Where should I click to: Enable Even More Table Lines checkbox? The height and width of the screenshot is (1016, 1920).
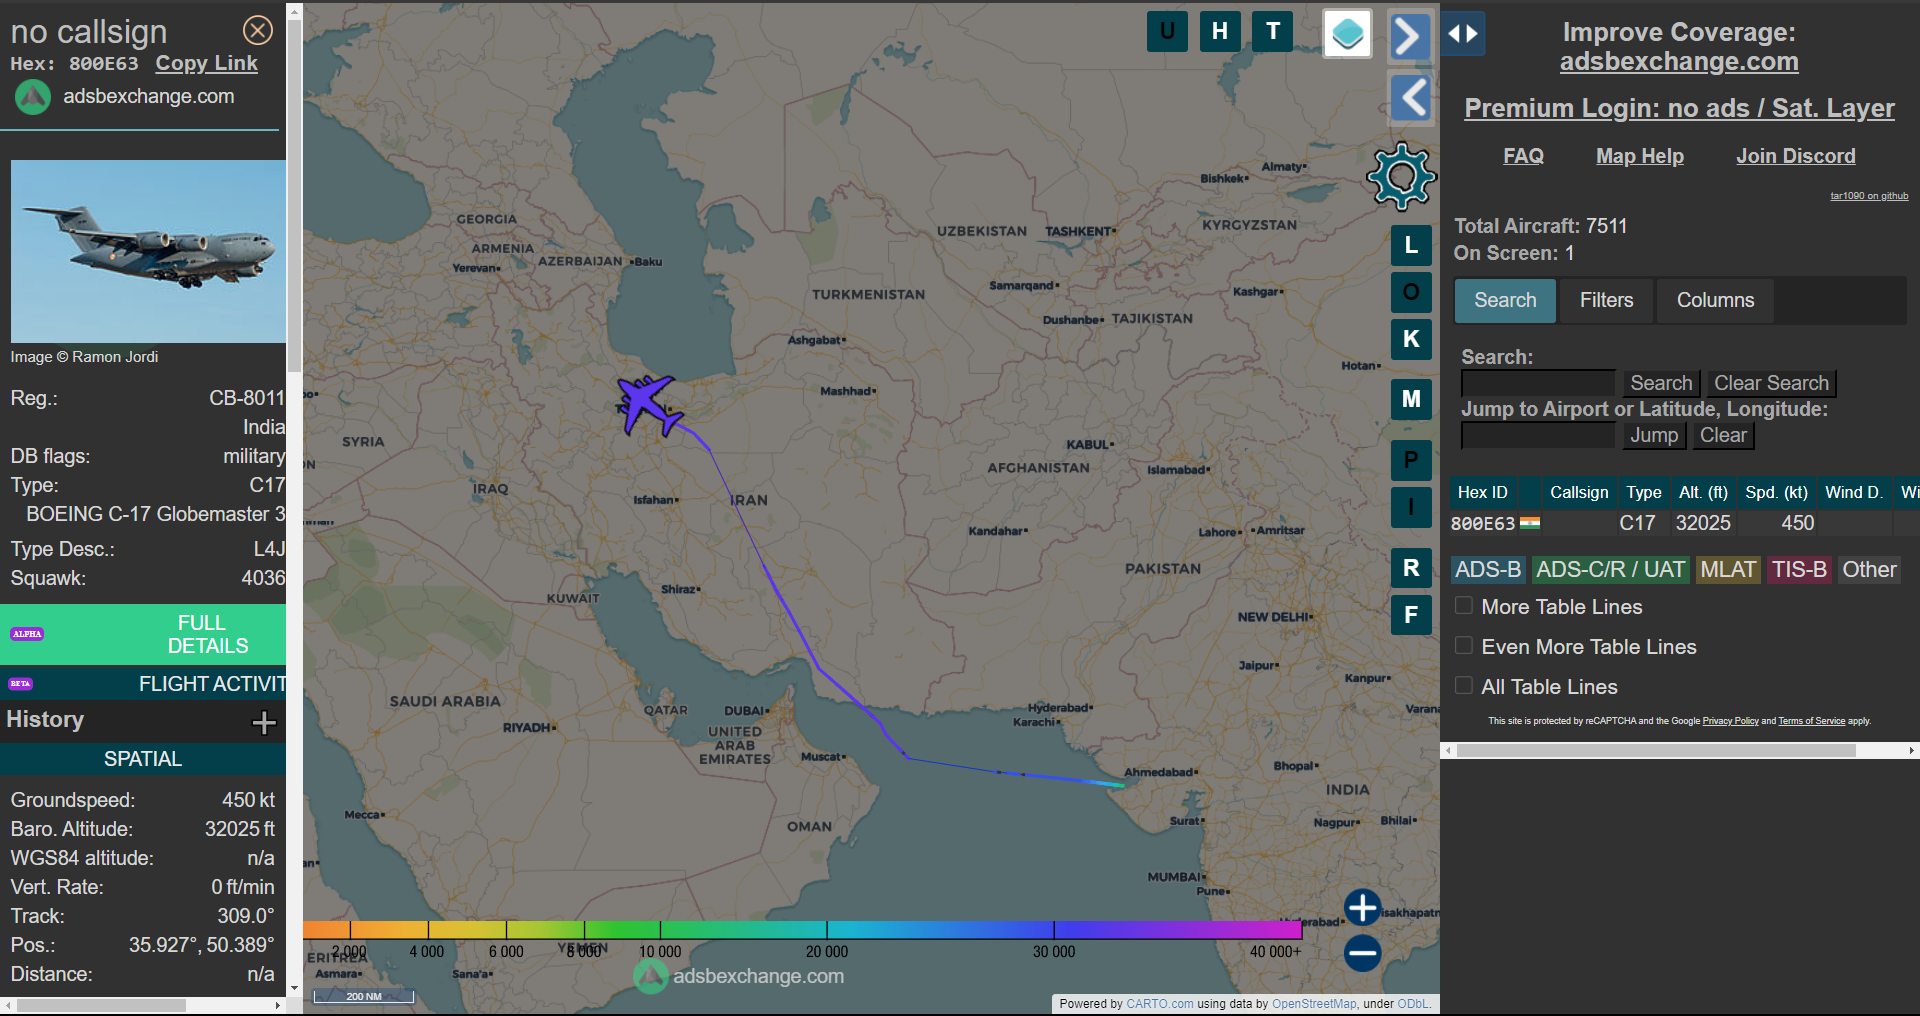tap(1464, 646)
